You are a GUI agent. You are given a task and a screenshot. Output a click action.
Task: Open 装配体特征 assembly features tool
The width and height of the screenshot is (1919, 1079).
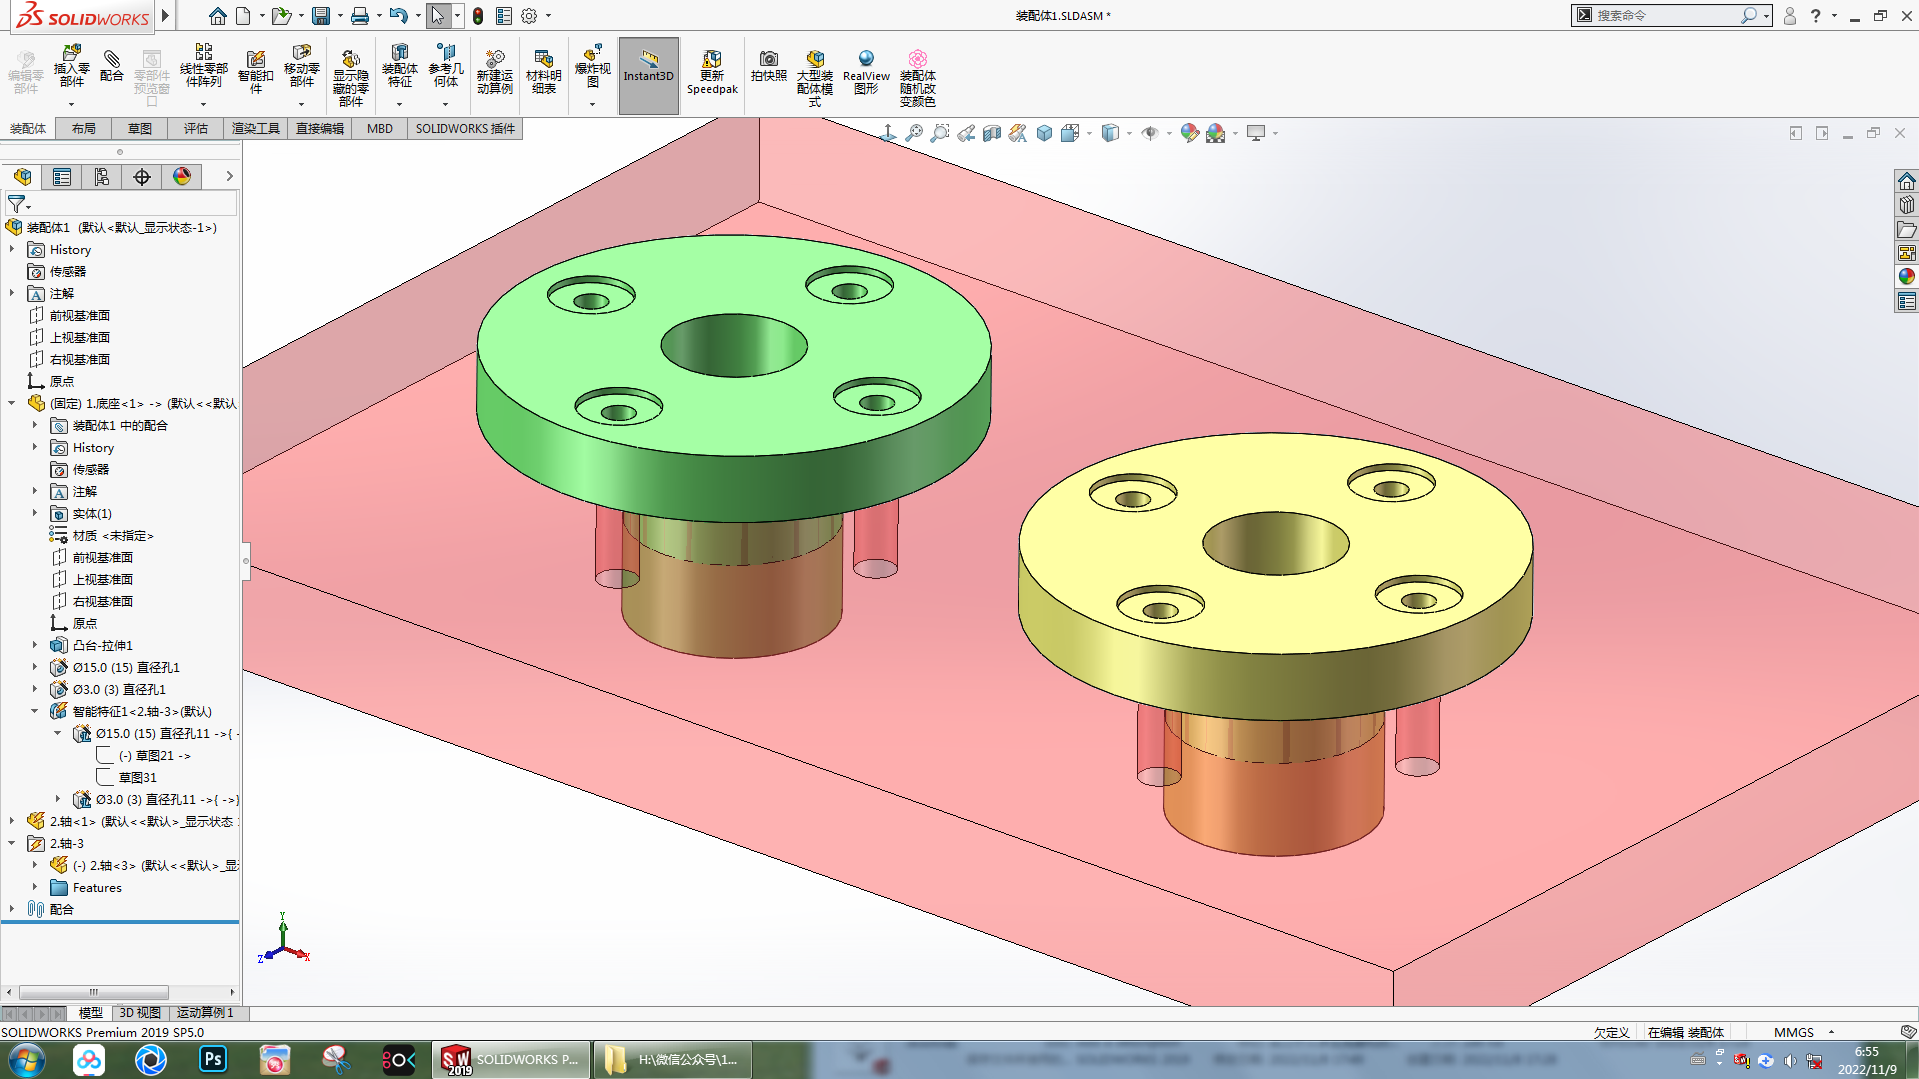(400, 66)
